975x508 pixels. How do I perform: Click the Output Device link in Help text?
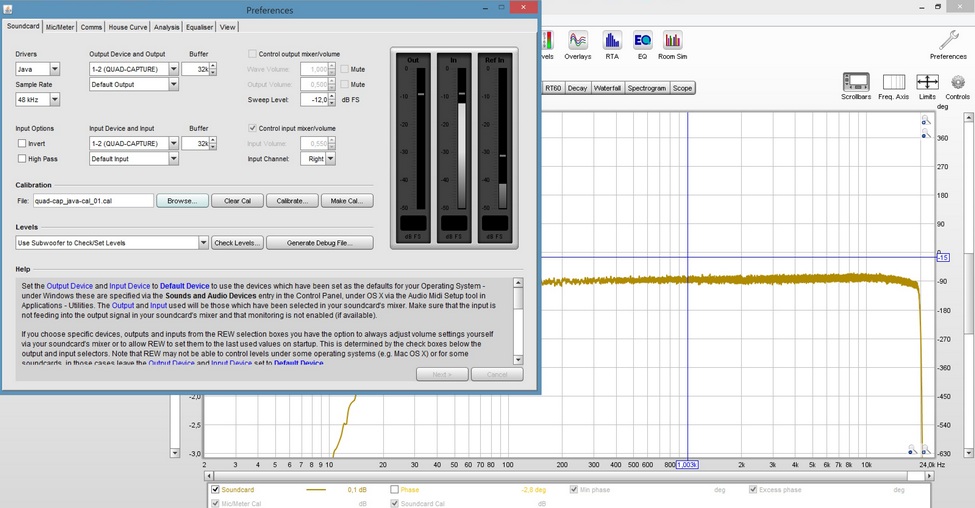pos(70,286)
